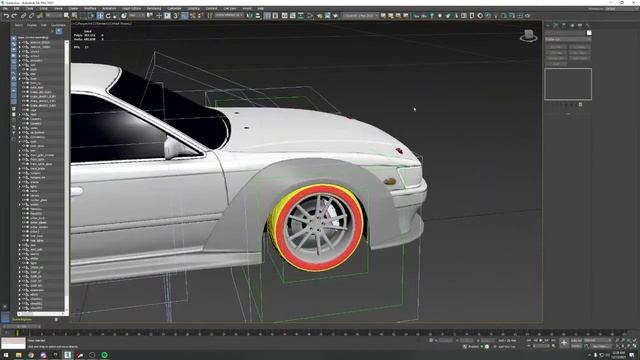The height and width of the screenshot is (360, 640).
Task: Open the Curve Editor icon
Action: [x=293, y=16]
